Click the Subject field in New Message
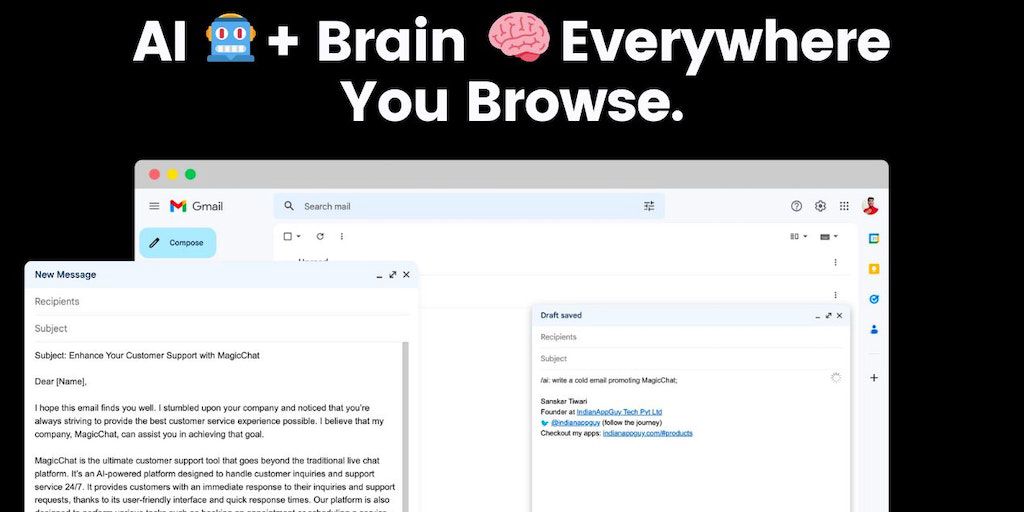The width and height of the screenshot is (1024, 512). (x=221, y=328)
